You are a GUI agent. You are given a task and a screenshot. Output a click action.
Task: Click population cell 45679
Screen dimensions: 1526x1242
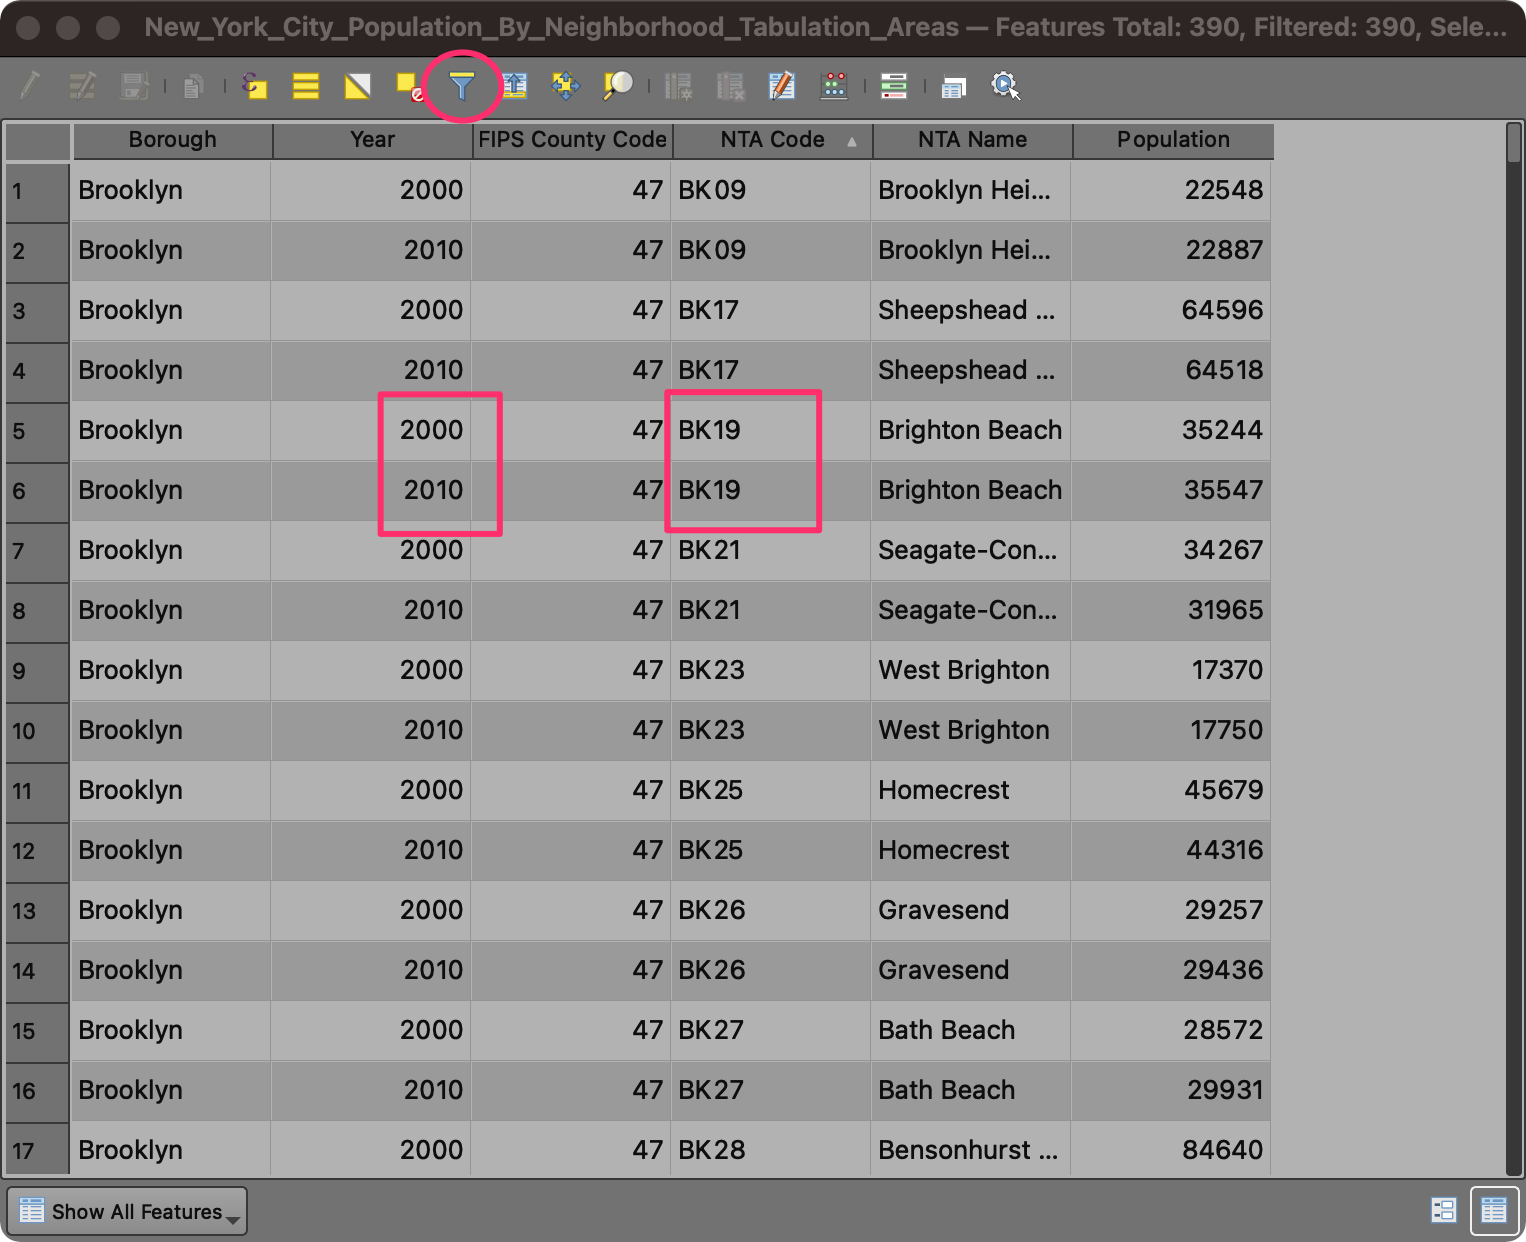point(1171,791)
